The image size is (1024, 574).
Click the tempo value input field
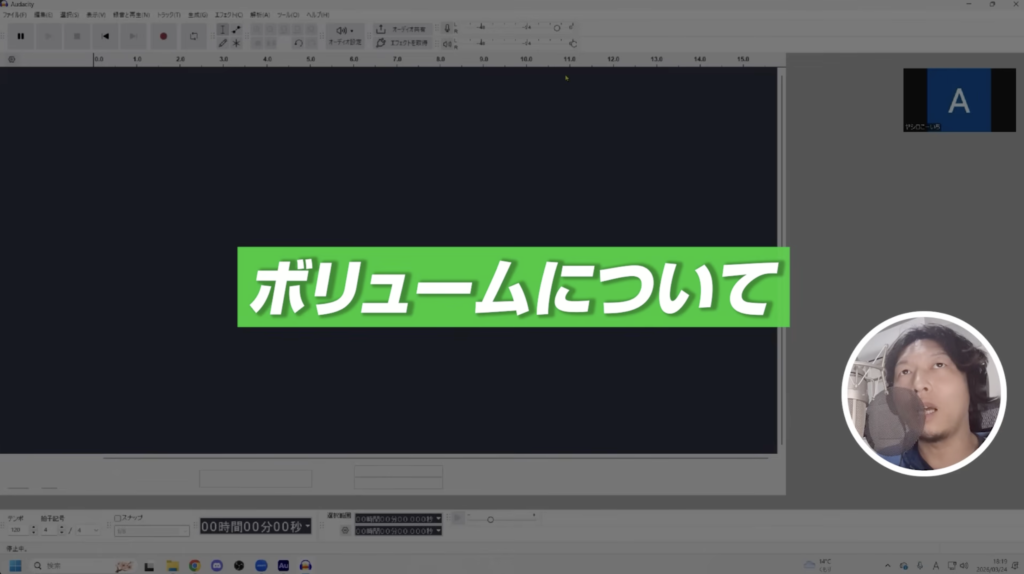point(16,530)
